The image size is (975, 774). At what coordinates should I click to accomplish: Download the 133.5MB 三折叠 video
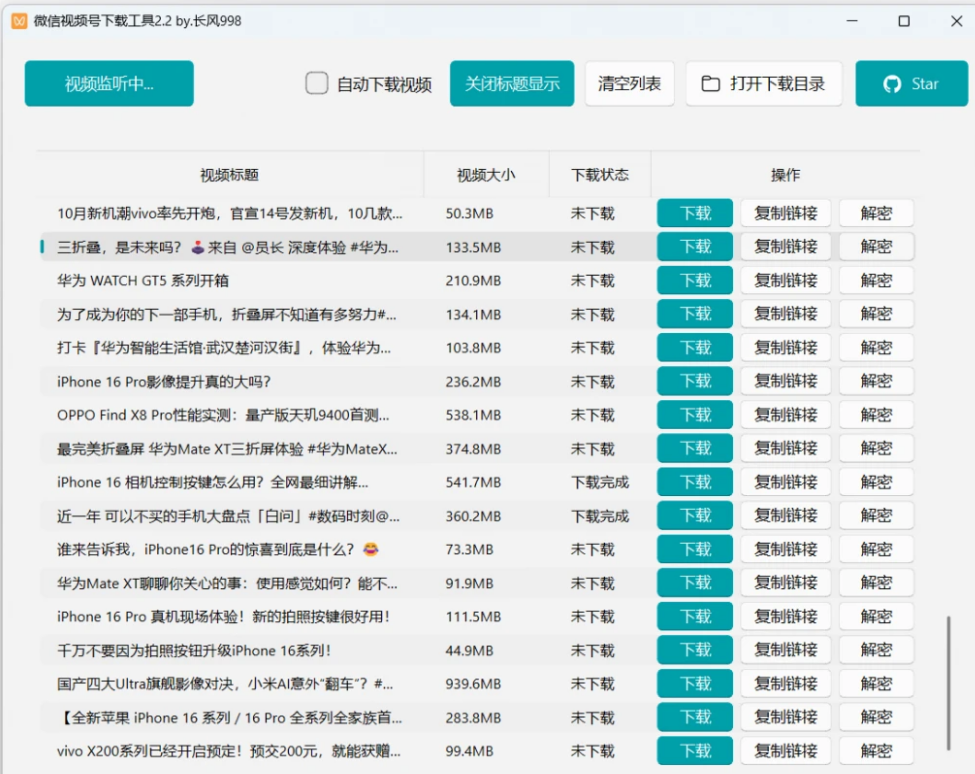coord(695,247)
